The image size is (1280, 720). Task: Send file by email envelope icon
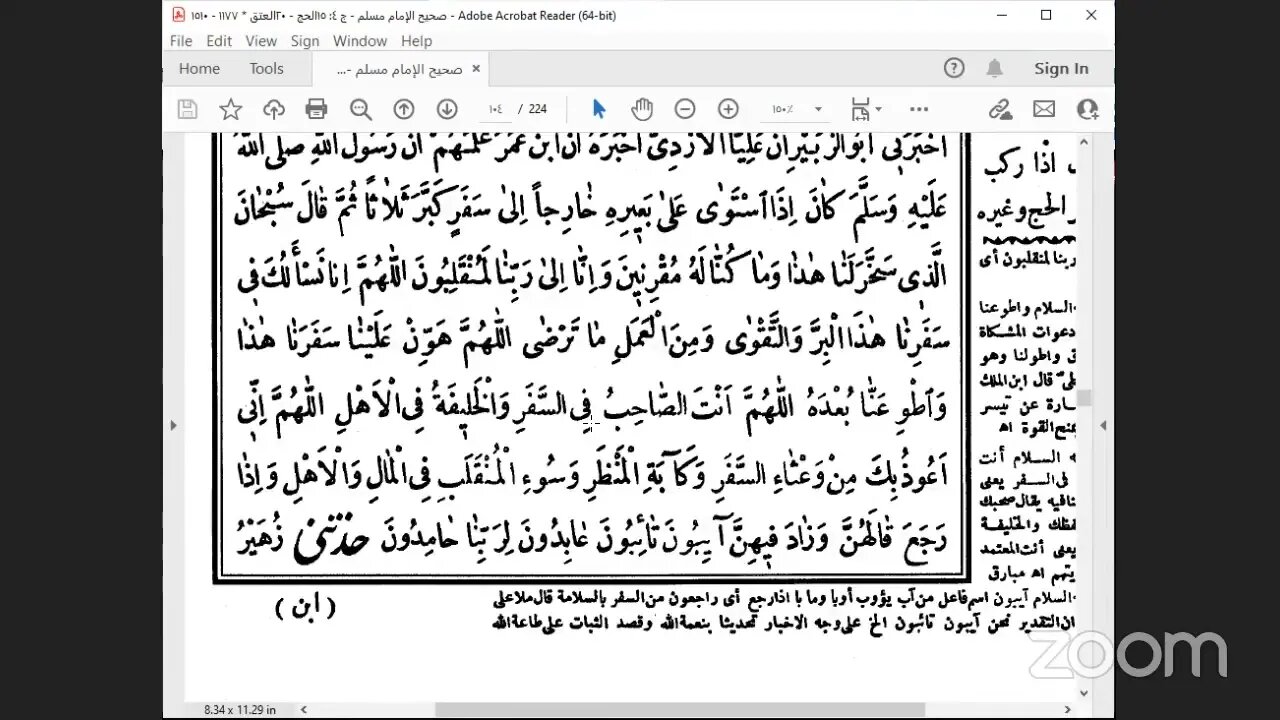coord(1044,109)
